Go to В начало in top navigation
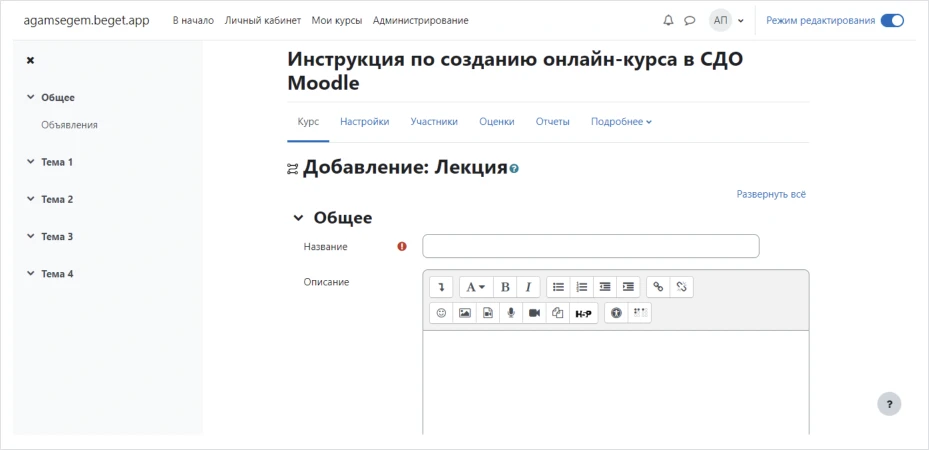This screenshot has height=450, width=929. (193, 21)
